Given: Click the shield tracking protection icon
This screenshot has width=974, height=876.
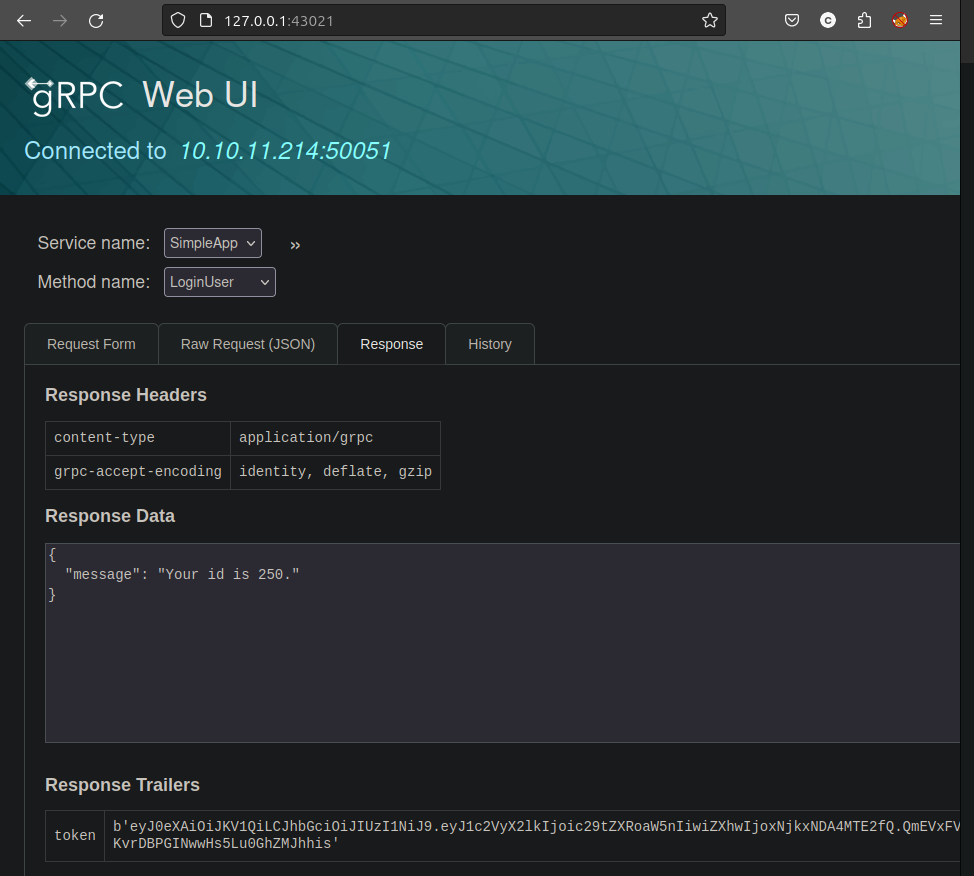Looking at the screenshot, I should 178,20.
